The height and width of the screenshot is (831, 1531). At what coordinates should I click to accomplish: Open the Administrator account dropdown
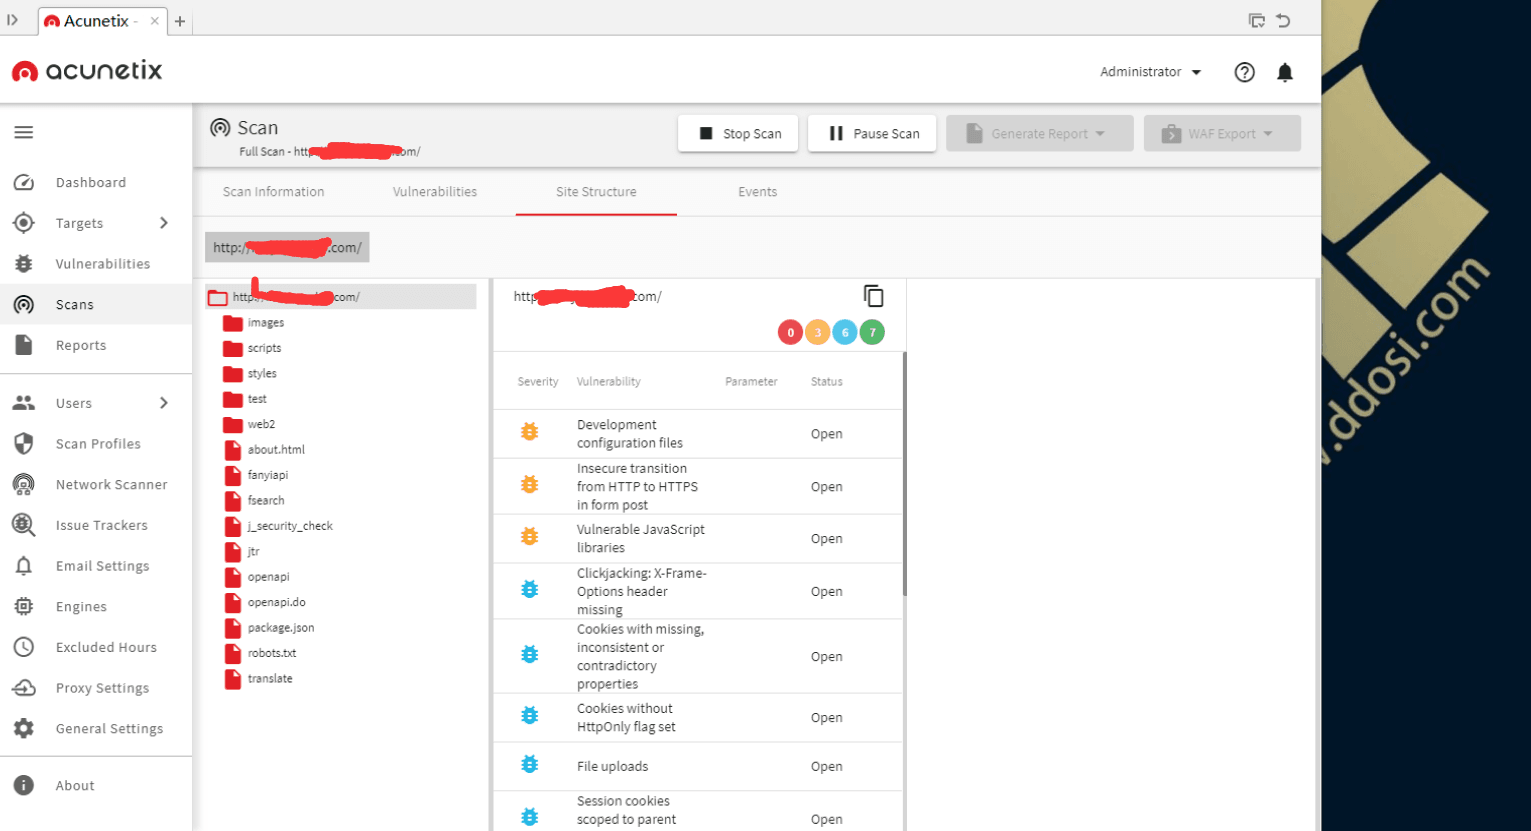(x=1150, y=72)
